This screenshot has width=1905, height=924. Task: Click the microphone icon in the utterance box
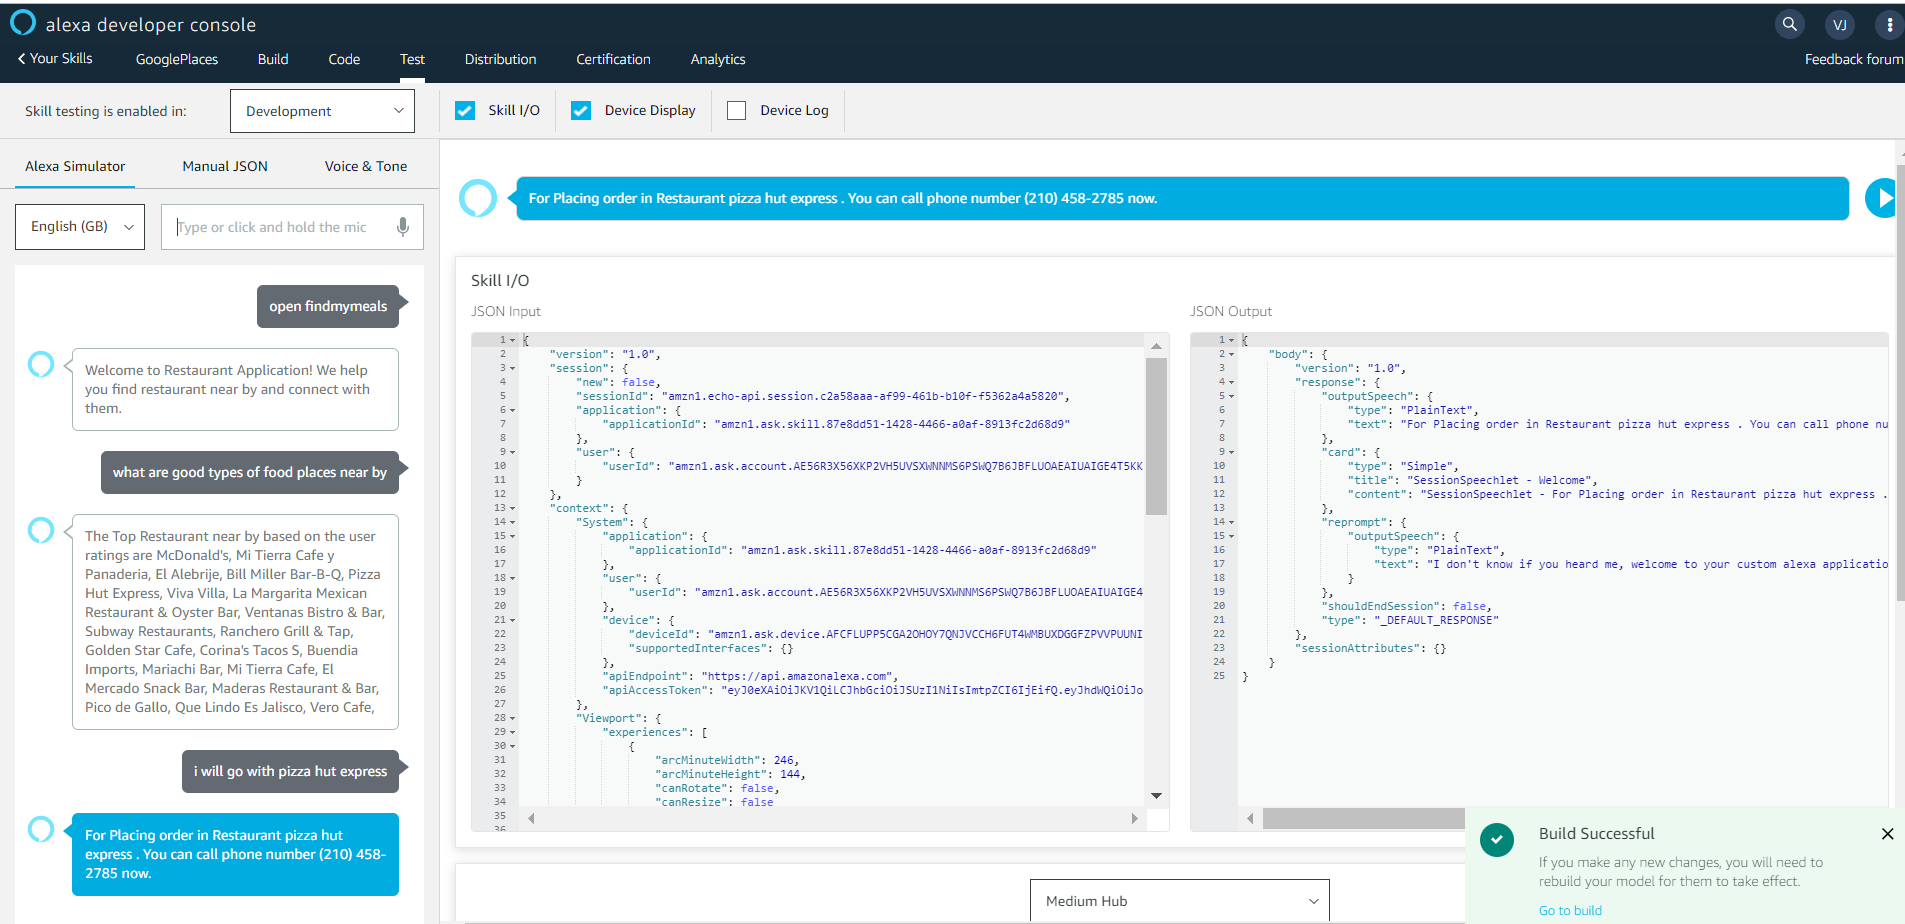(x=403, y=227)
